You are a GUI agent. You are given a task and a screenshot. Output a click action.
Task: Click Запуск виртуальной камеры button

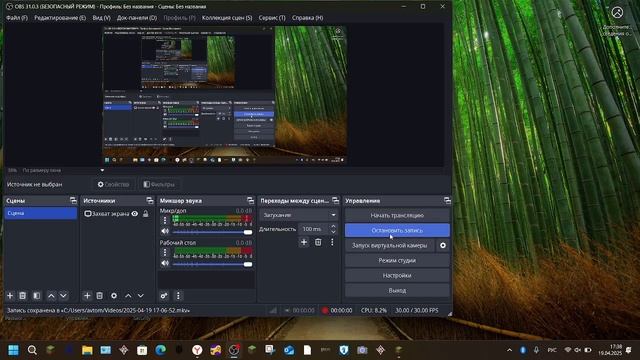click(389, 245)
